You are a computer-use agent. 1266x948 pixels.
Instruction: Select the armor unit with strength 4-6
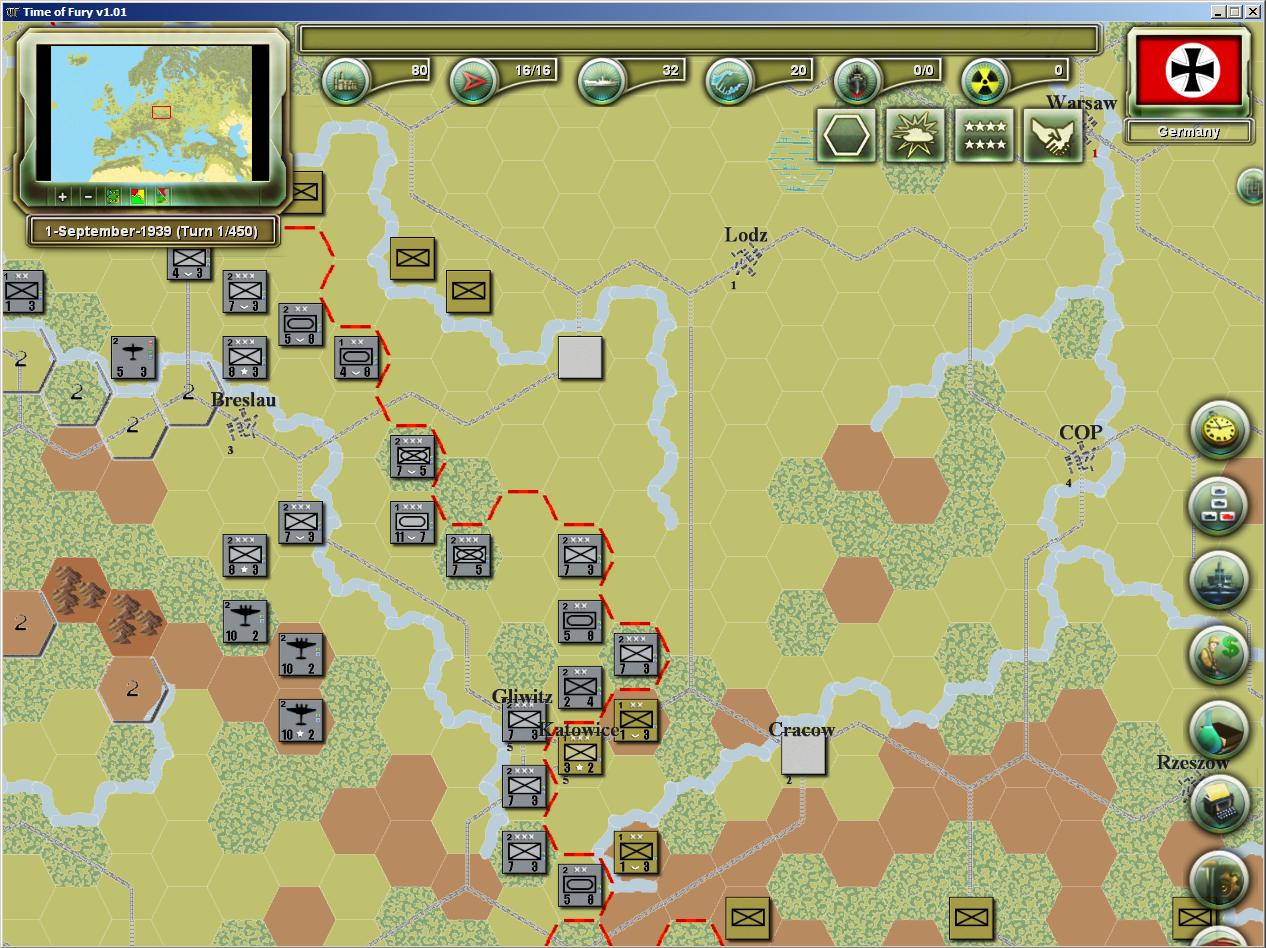coord(357,358)
